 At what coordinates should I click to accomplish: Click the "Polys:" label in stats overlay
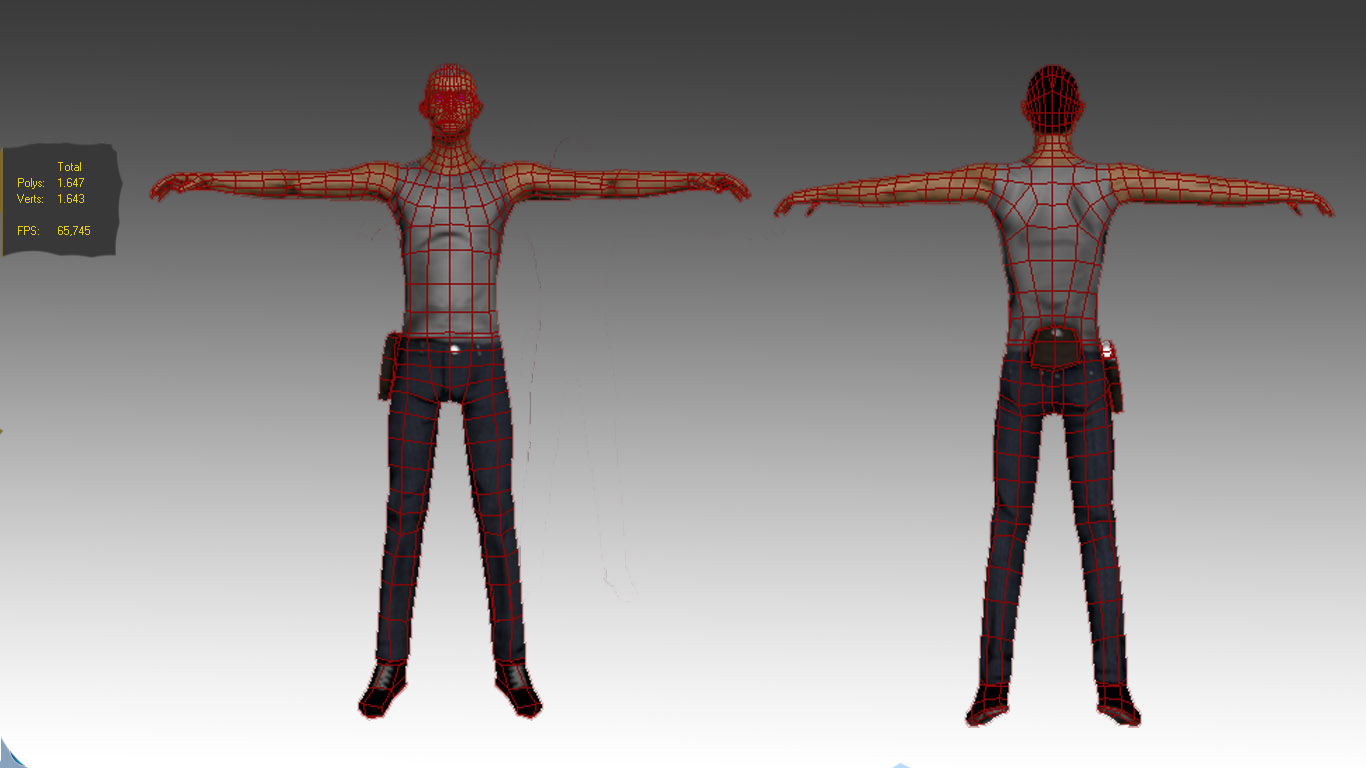click(x=31, y=183)
